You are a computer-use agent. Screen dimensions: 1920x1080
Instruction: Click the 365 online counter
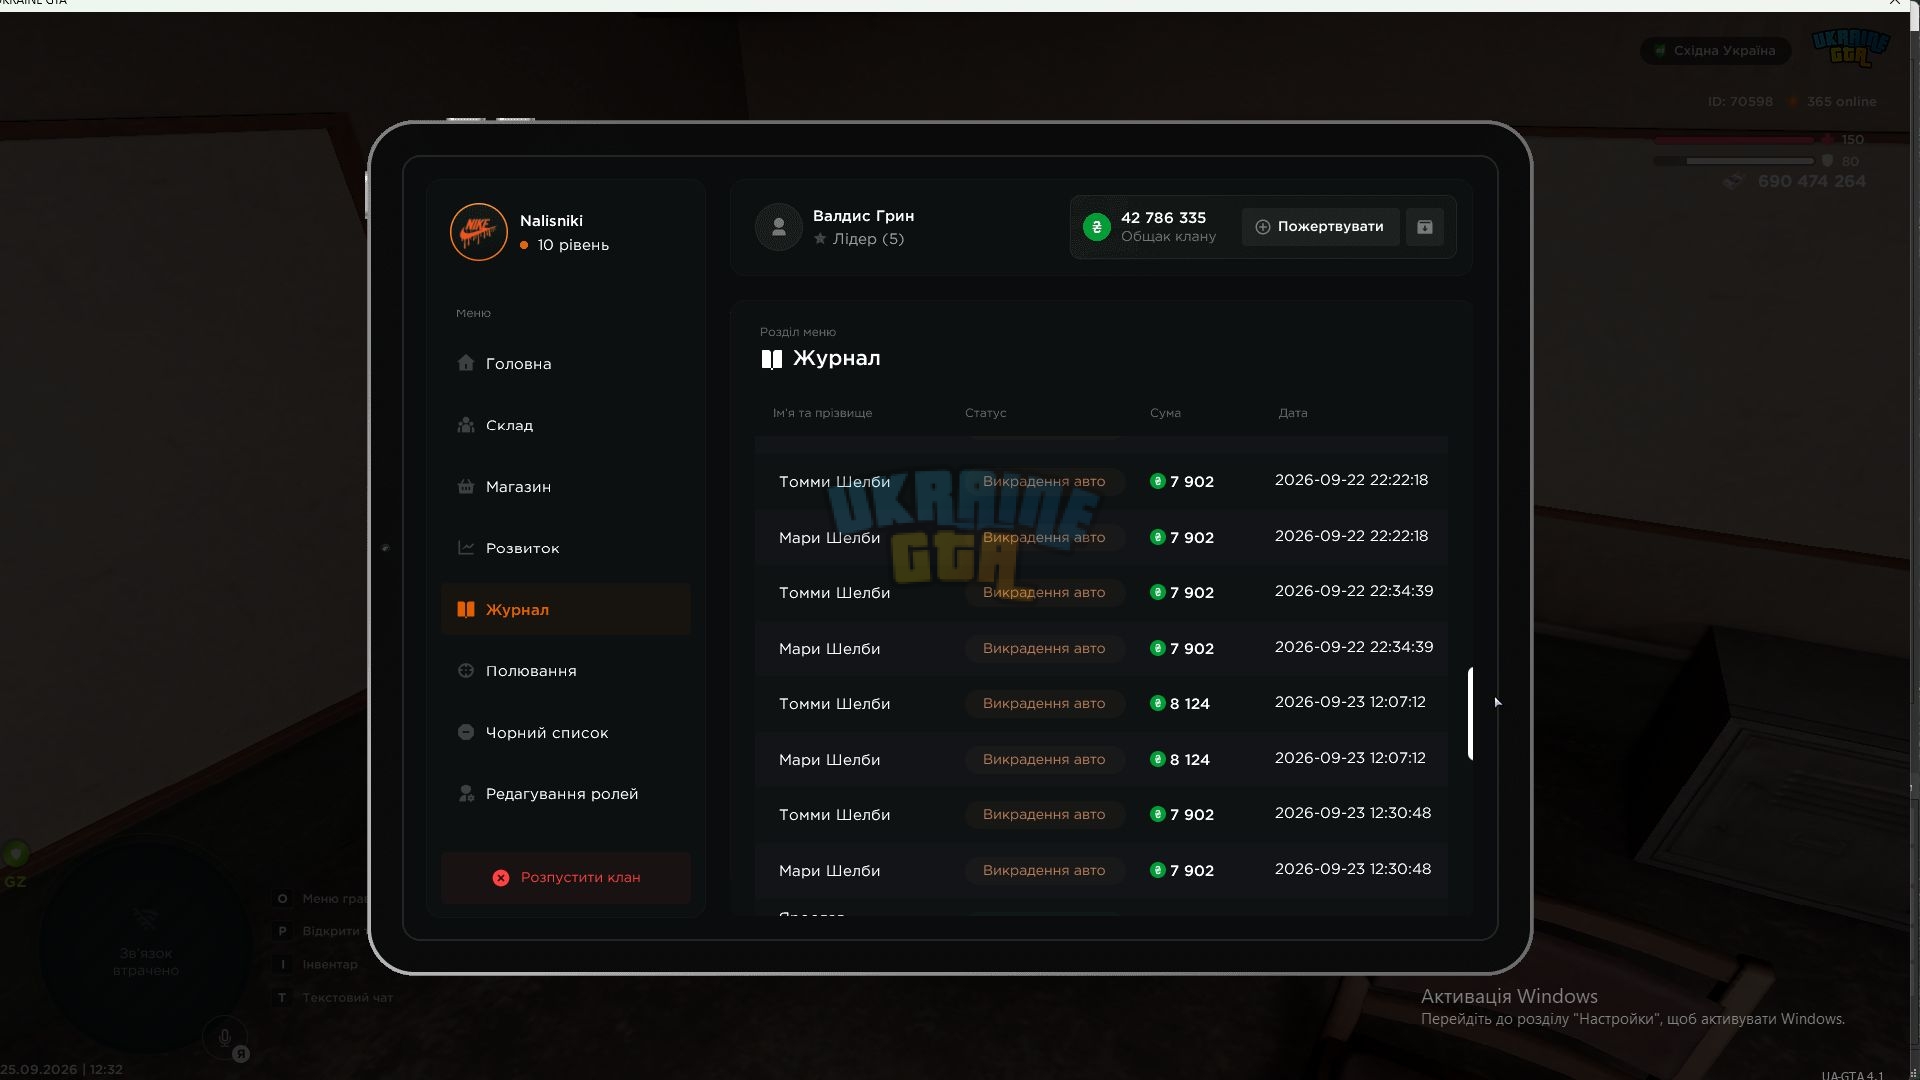point(1841,102)
